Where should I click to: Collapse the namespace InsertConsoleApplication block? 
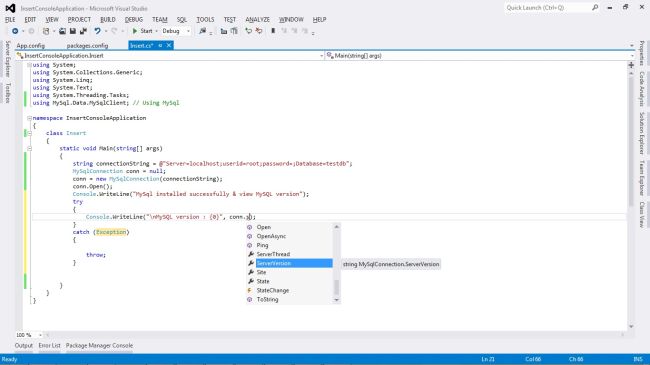pos(29,118)
